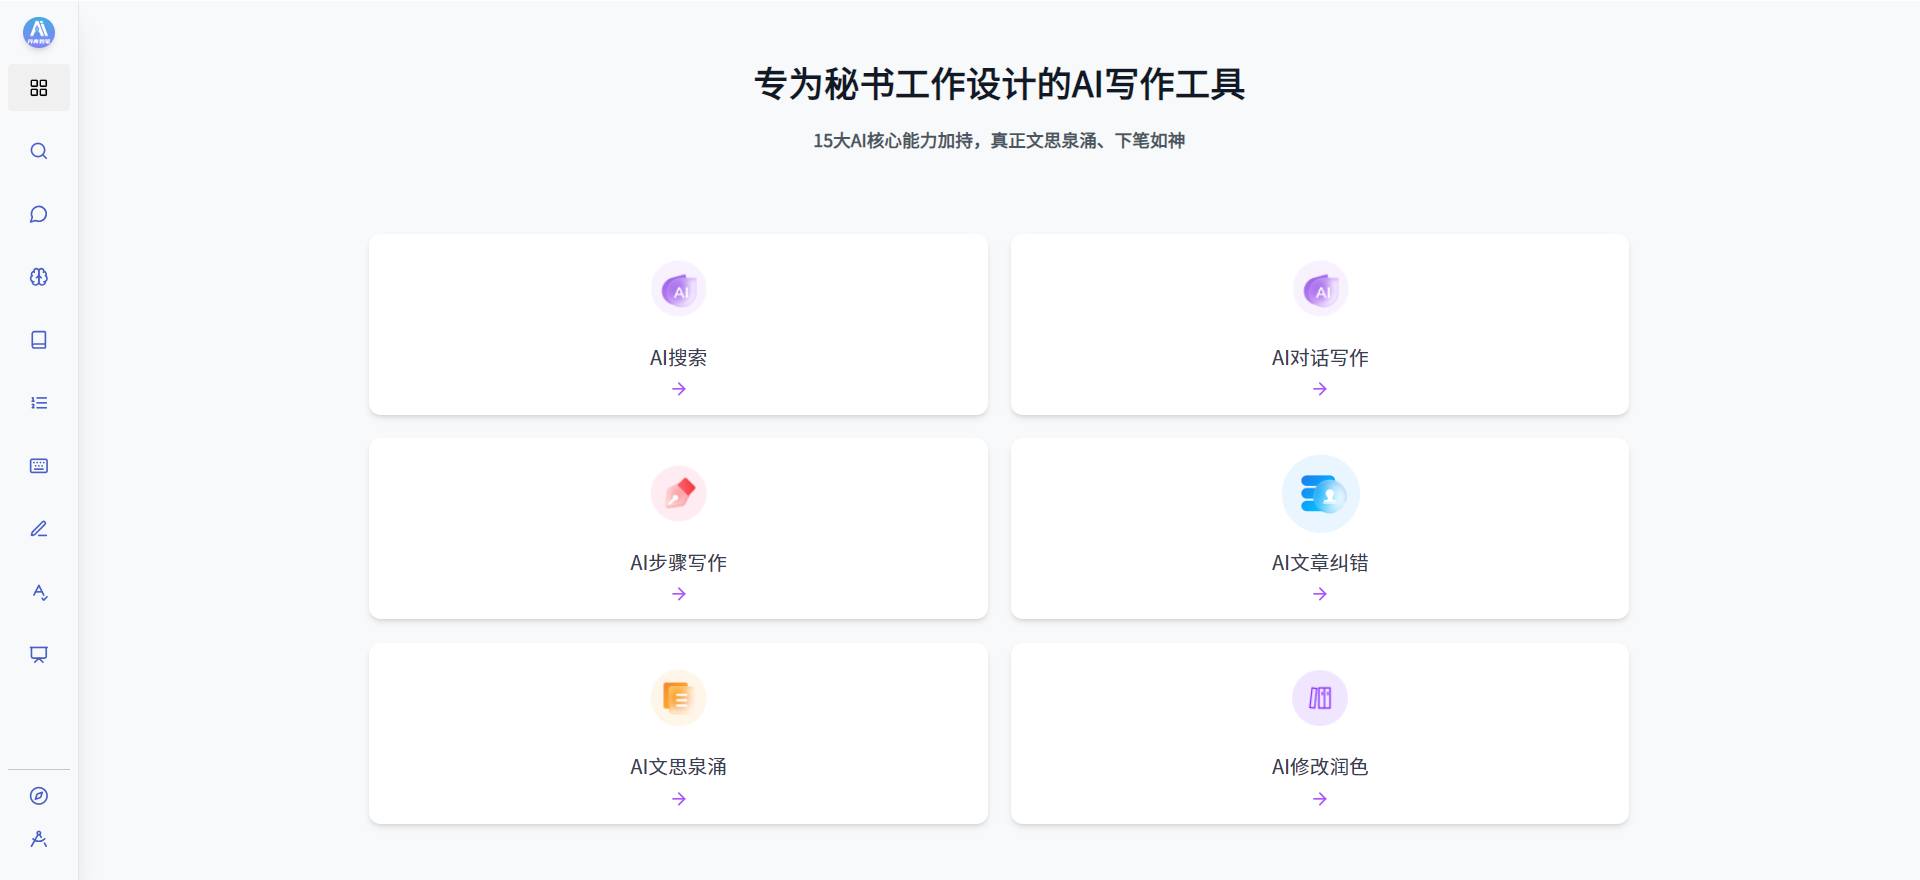The image size is (1920, 880).
Task: Open the AI搜索 label link
Action: pos(679,358)
